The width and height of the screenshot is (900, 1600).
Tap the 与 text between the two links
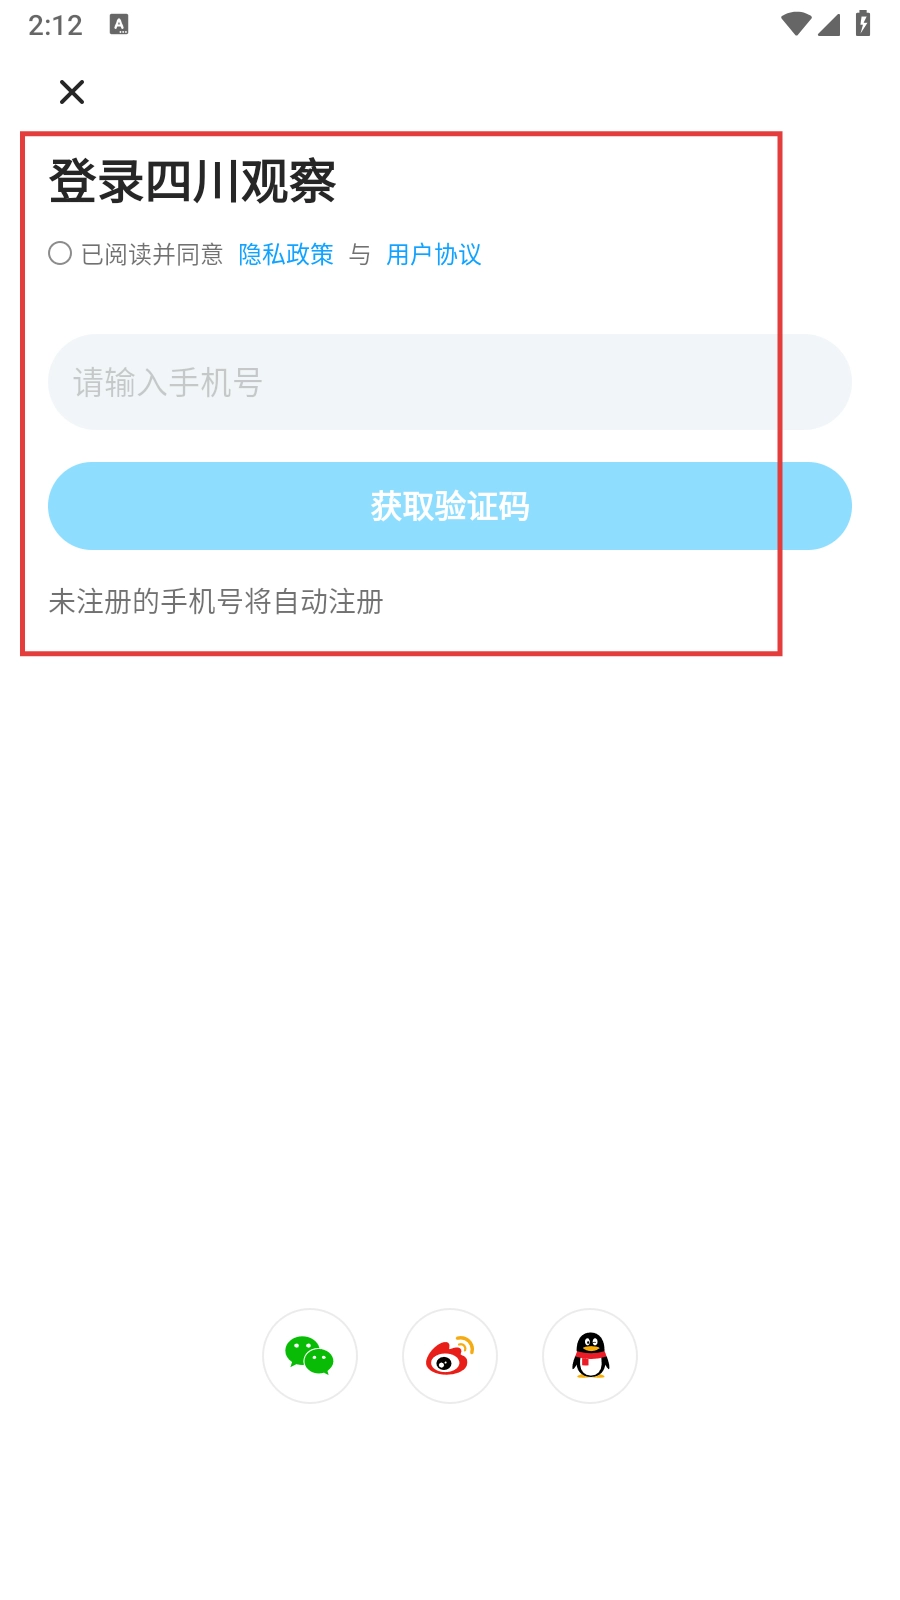coord(360,255)
